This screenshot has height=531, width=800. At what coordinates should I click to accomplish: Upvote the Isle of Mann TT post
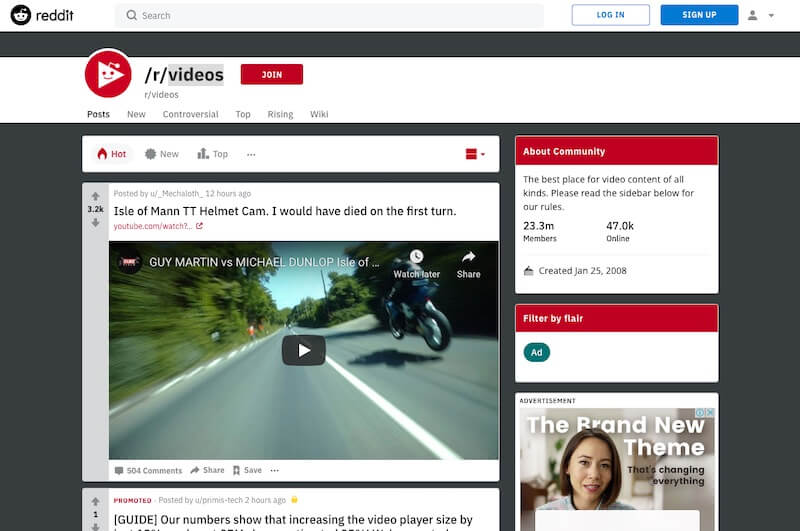(95, 196)
